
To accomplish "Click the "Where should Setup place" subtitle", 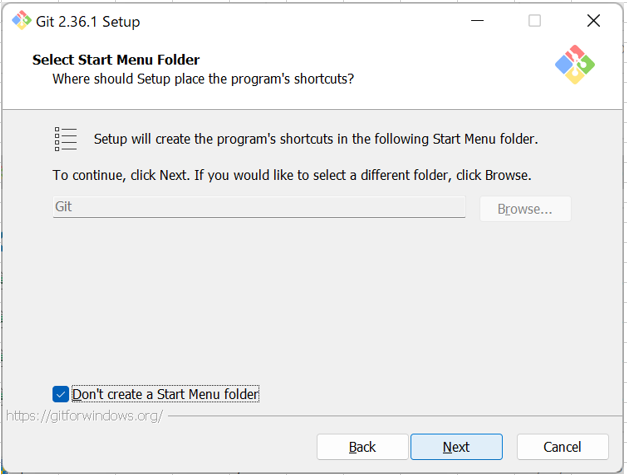I will 202,78.
